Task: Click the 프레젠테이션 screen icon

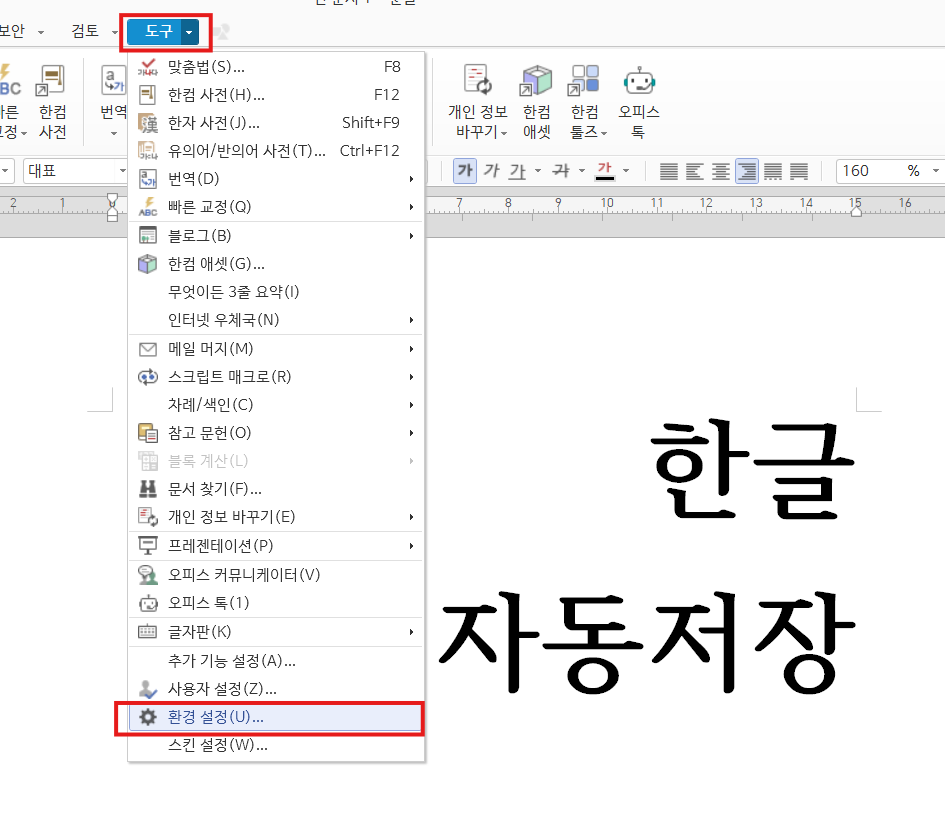Action: pos(148,546)
